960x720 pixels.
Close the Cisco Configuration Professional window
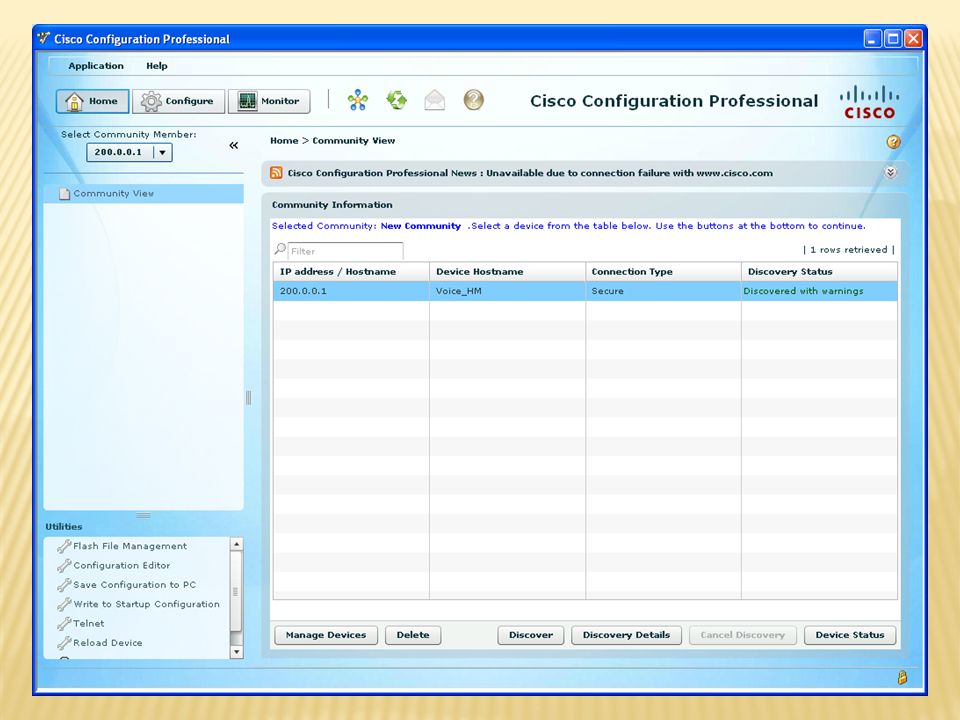[x=913, y=39]
